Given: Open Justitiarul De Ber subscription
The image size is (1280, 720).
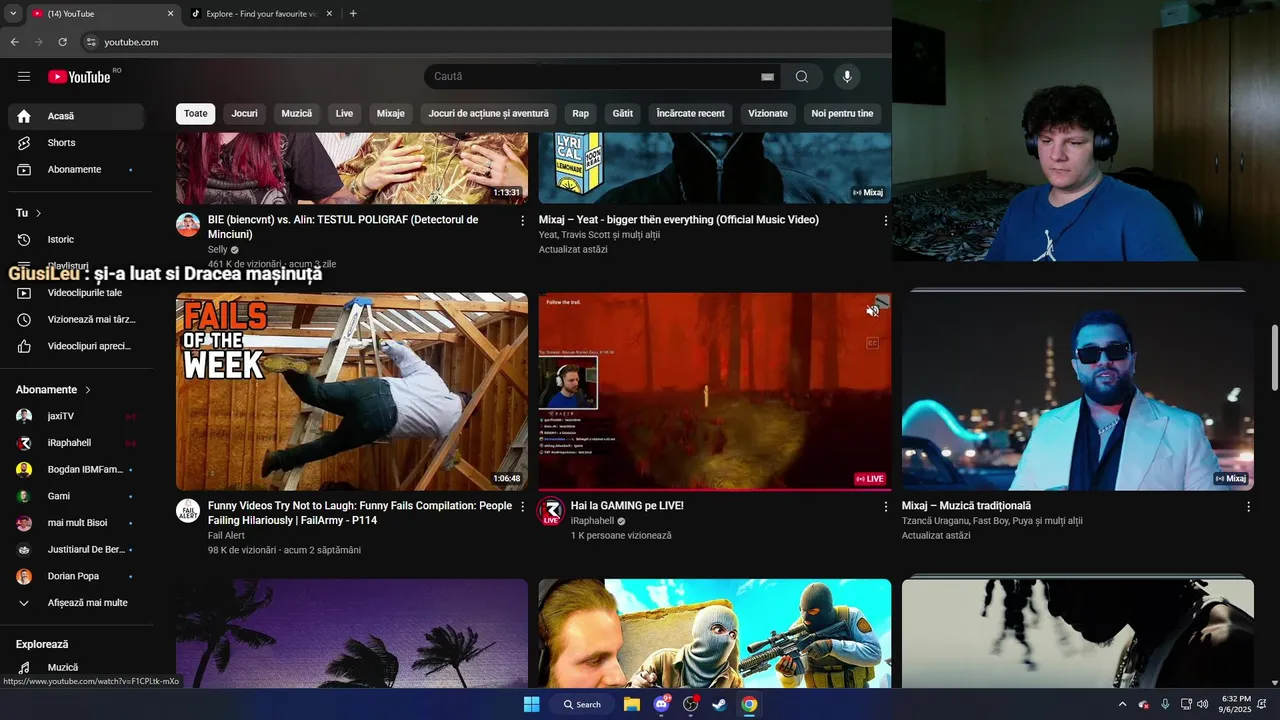Looking at the screenshot, I should 76,550.
